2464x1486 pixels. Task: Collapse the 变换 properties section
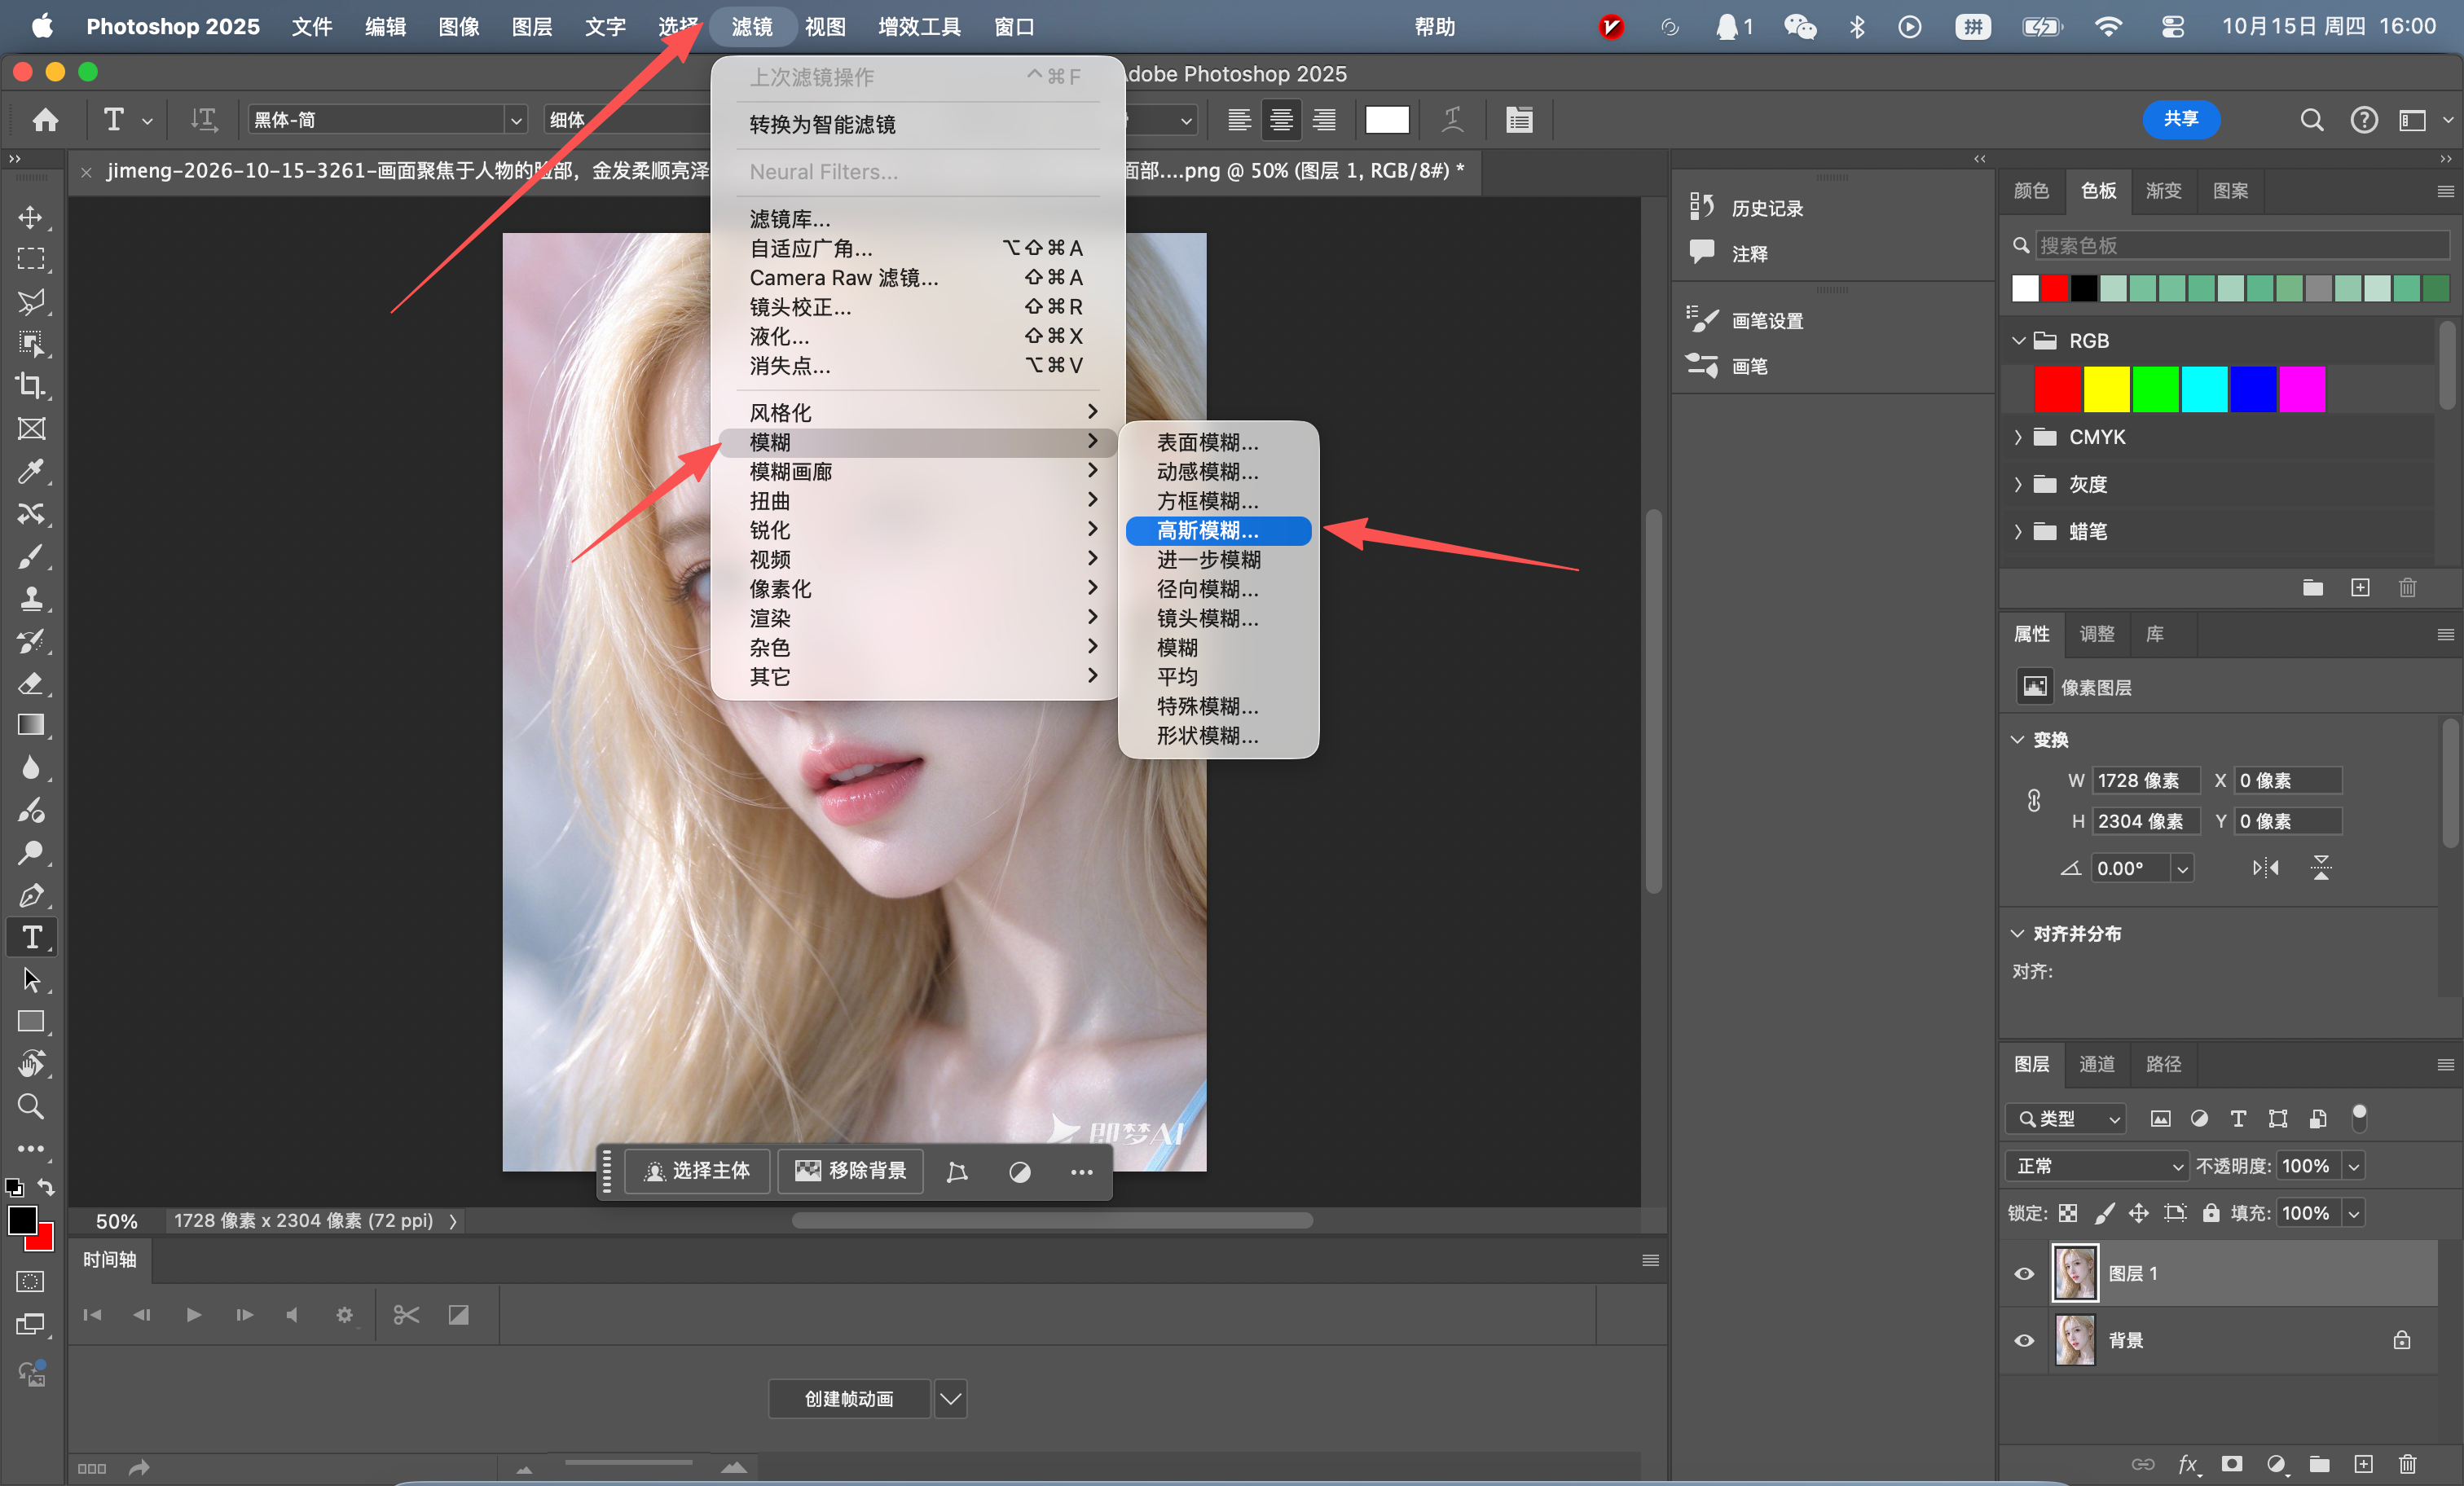pos(2017,739)
